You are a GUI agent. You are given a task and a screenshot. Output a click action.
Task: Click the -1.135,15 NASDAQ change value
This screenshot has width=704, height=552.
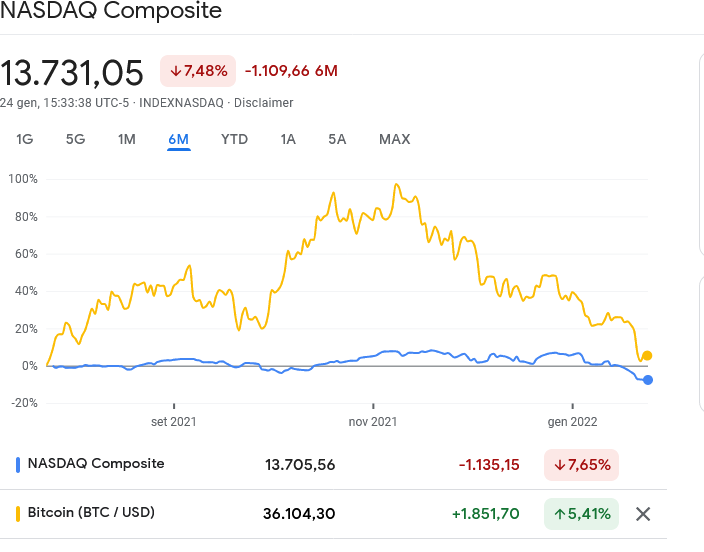pyautogui.click(x=489, y=465)
